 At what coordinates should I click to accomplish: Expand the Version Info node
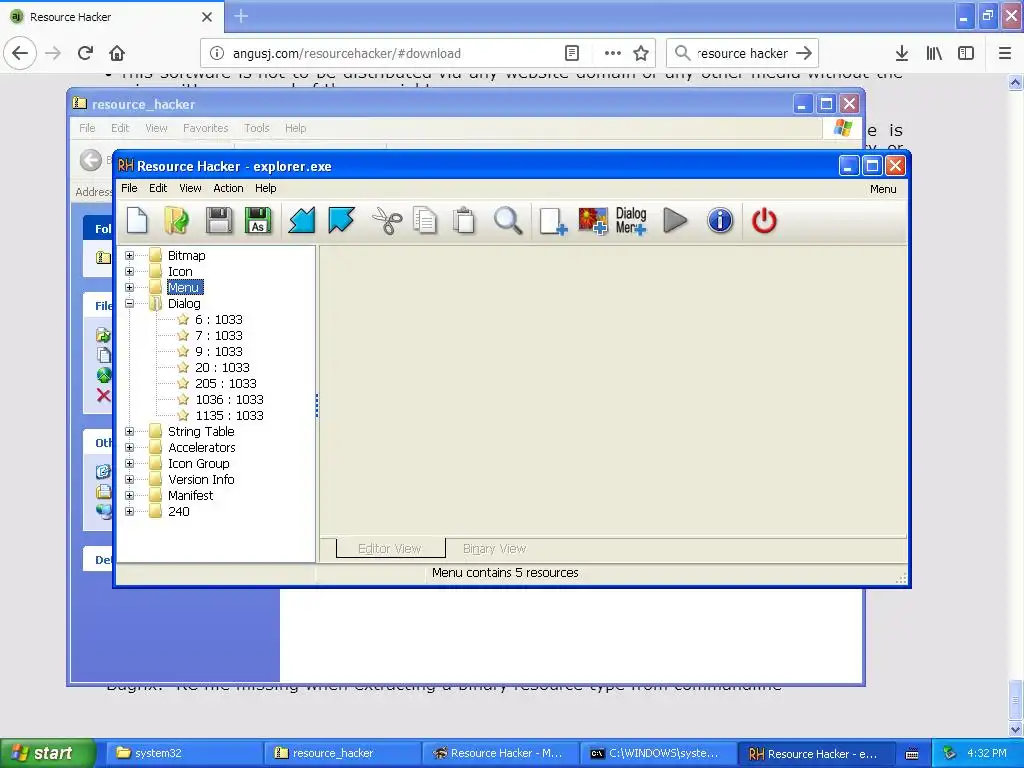tap(129, 479)
